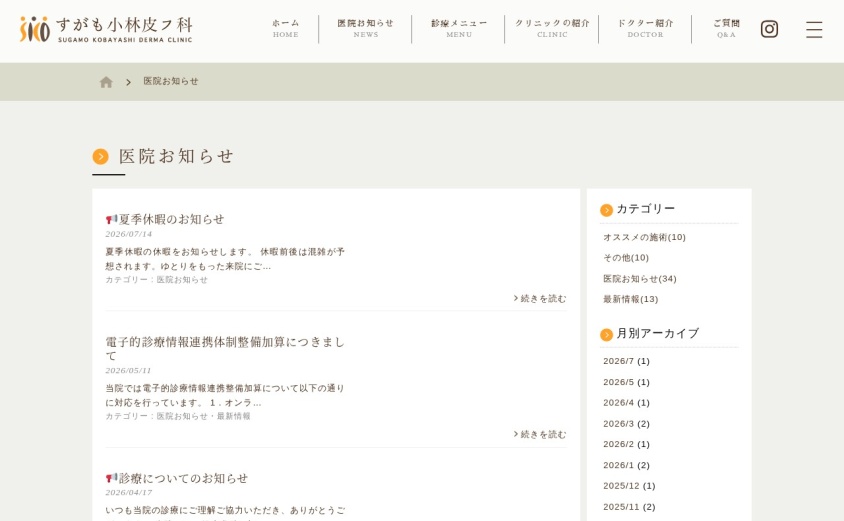Open article 電子的診療情報連携体制整備加算につきまして

click(225, 348)
